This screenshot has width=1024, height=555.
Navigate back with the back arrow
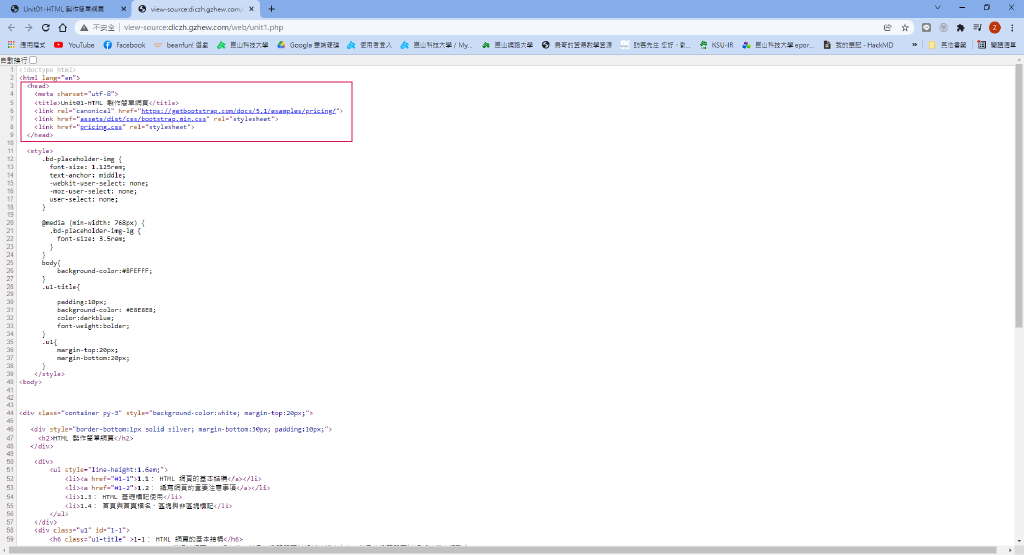pos(11,28)
